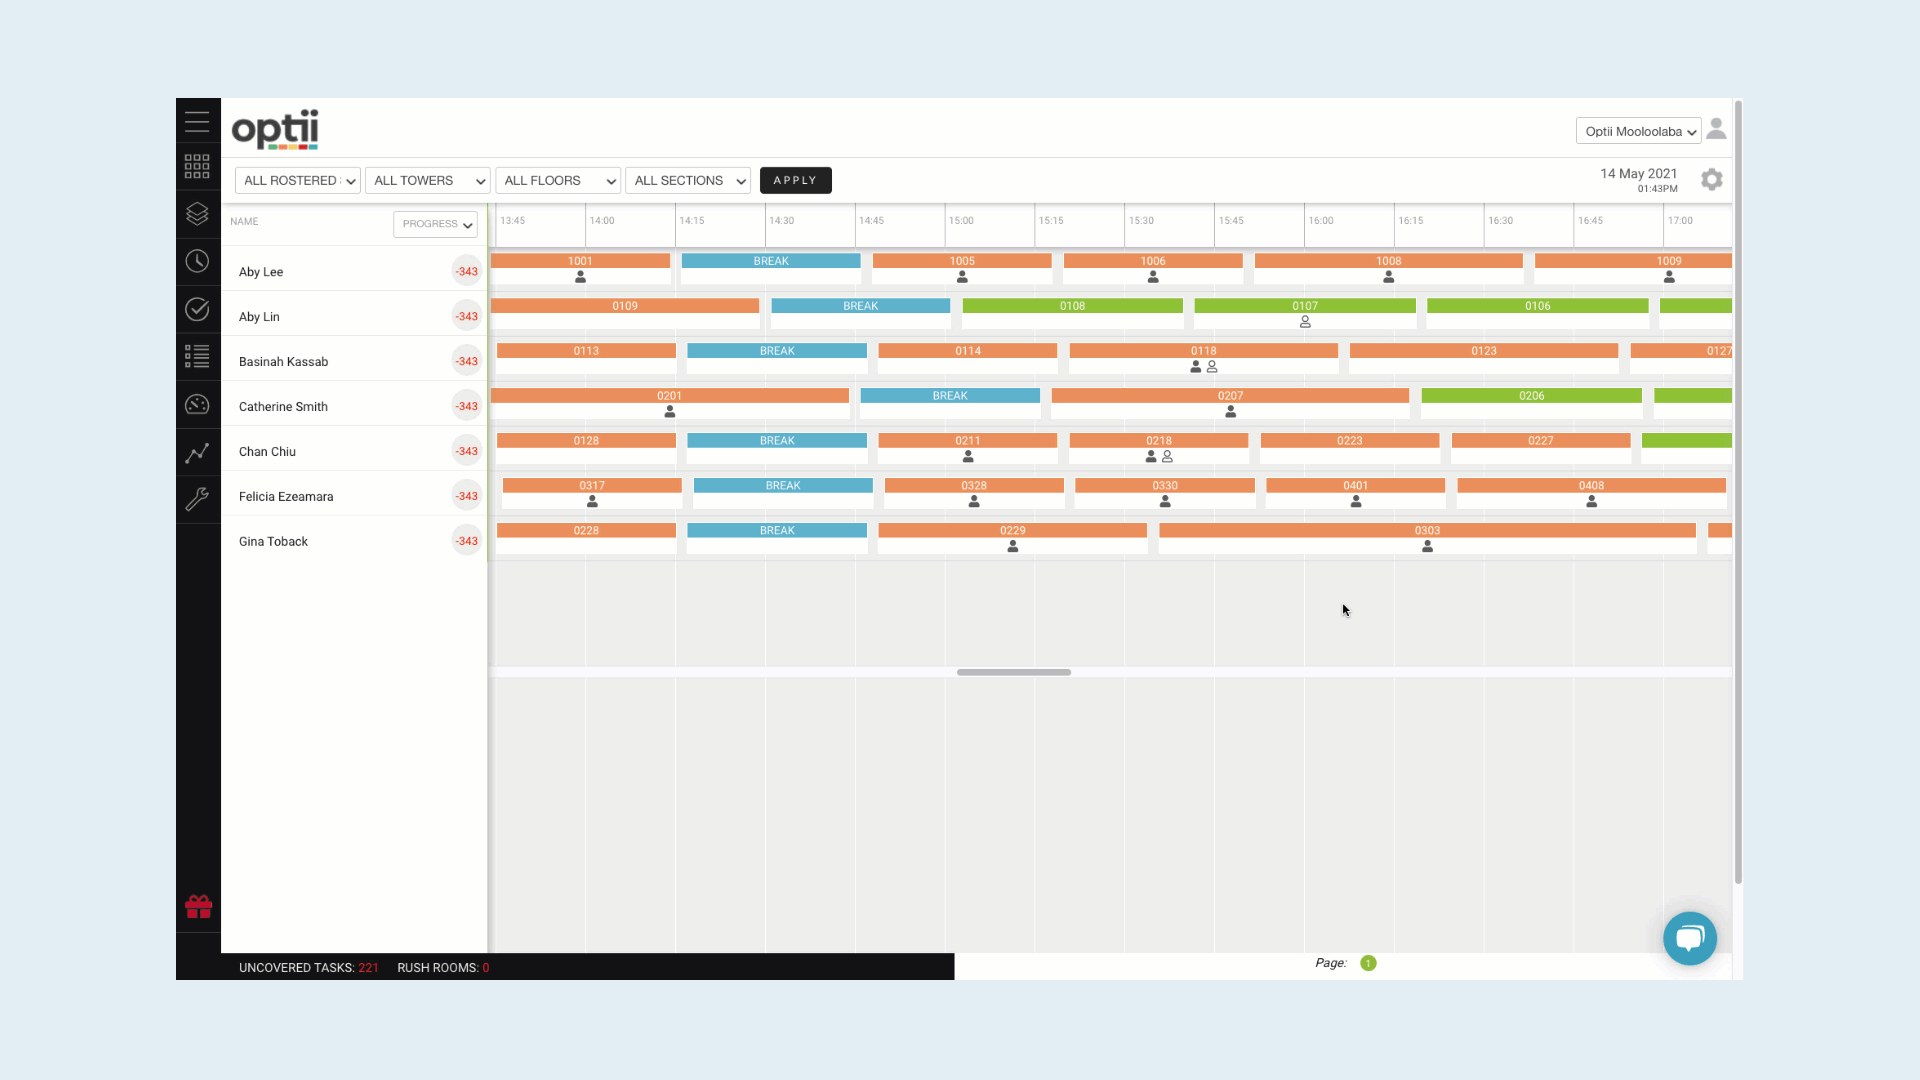Click the APPLY button to filter results

click(x=795, y=179)
